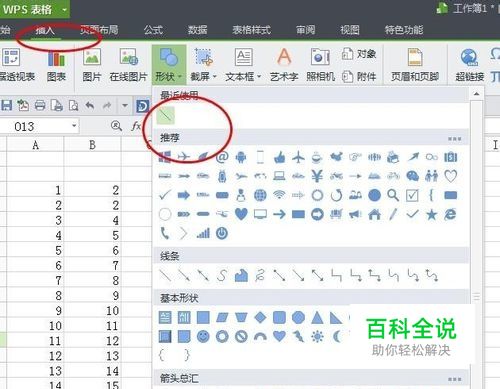Open the WPS 表格 application menu dropdown
This screenshot has width=500, height=389.
tap(65, 10)
